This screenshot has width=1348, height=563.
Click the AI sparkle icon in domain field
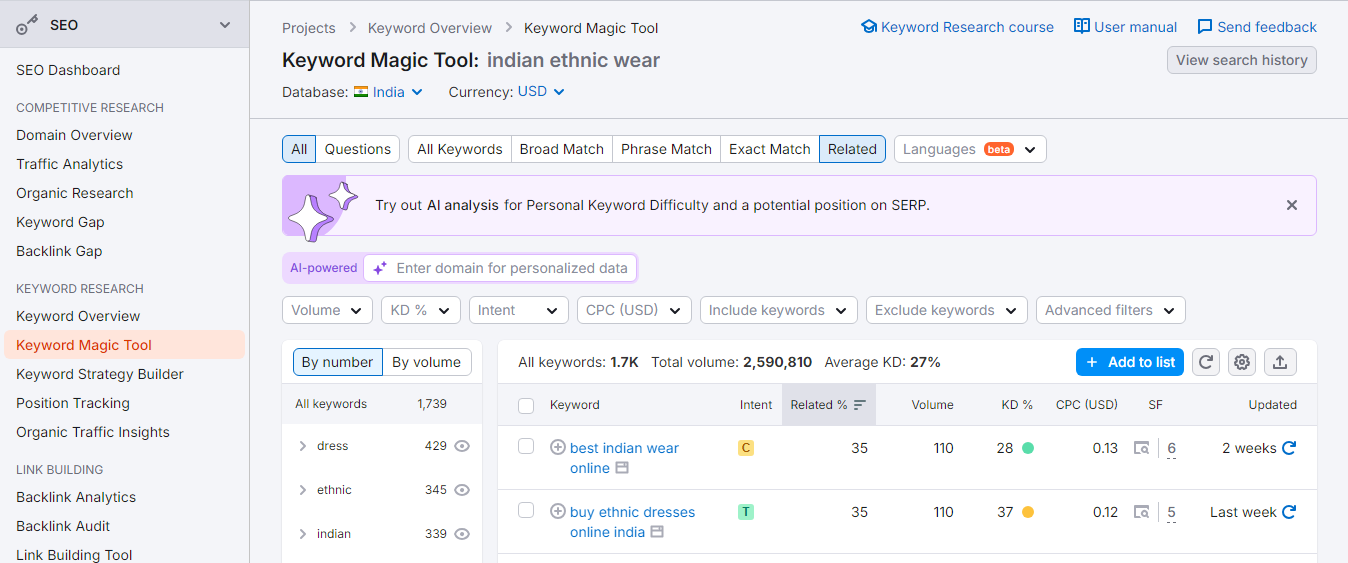[x=380, y=268]
